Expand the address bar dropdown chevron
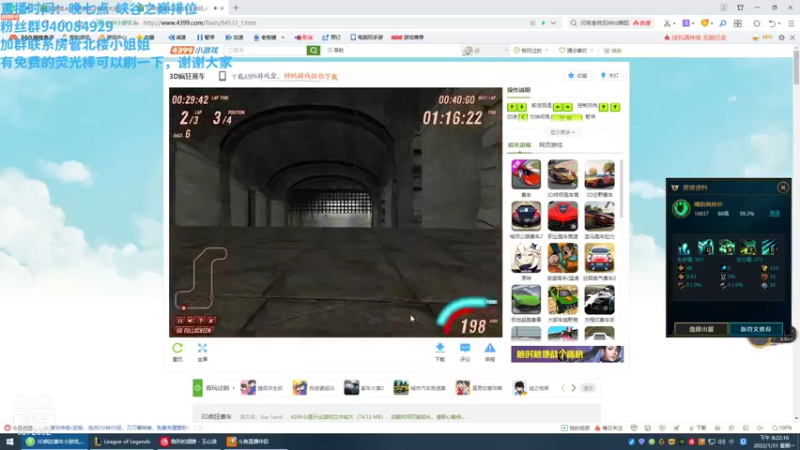Image resolution: width=800 pixels, height=450 pixels. [x=554, y=23]
